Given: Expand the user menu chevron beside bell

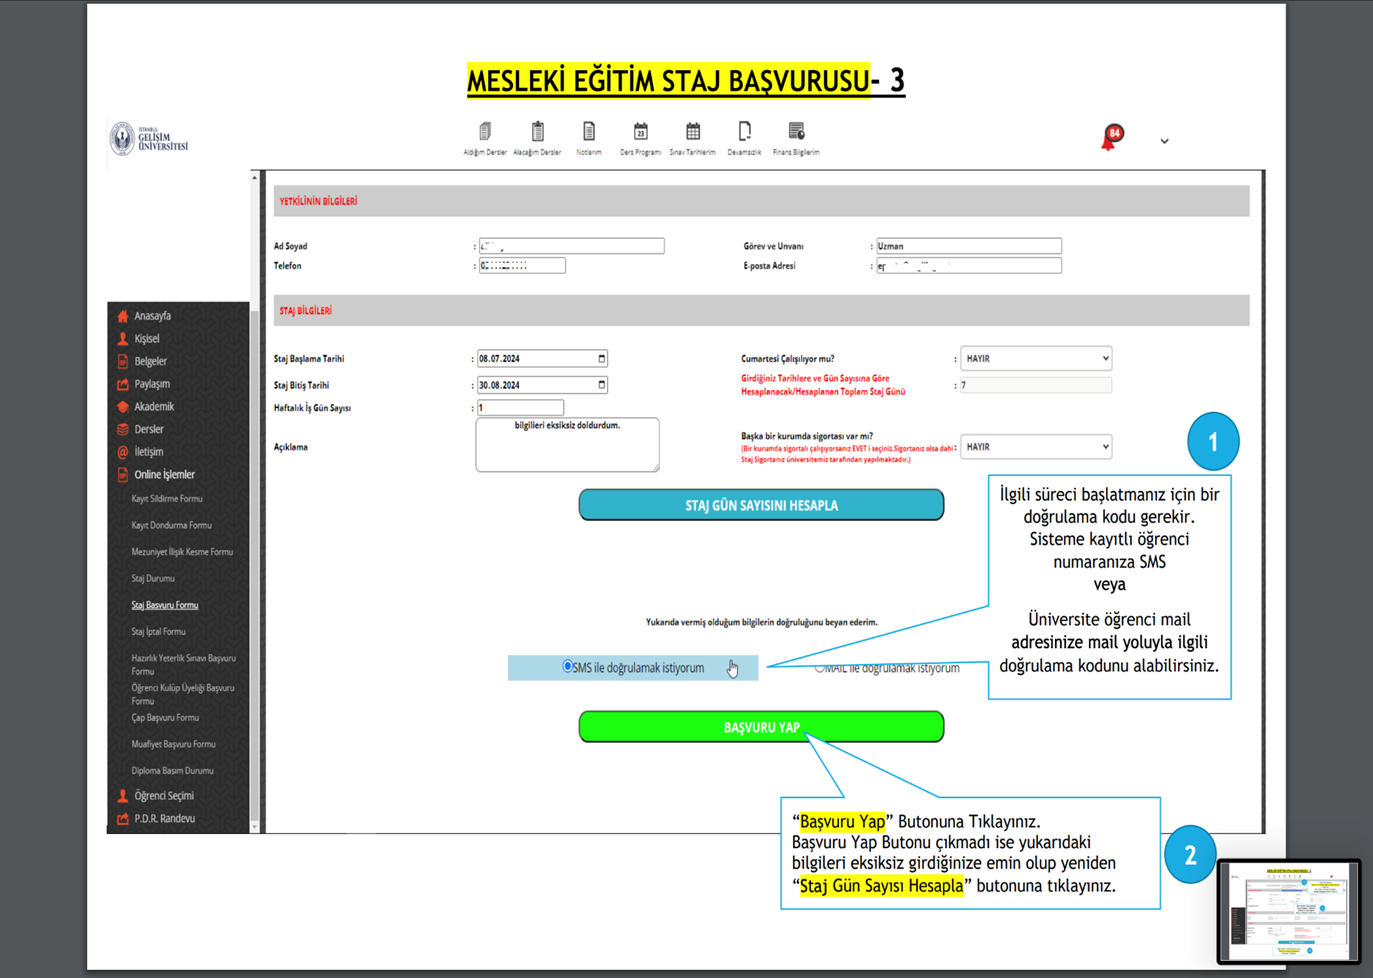Looking at the screenshot, I should pyautogui.click(x=1164, y=141).
